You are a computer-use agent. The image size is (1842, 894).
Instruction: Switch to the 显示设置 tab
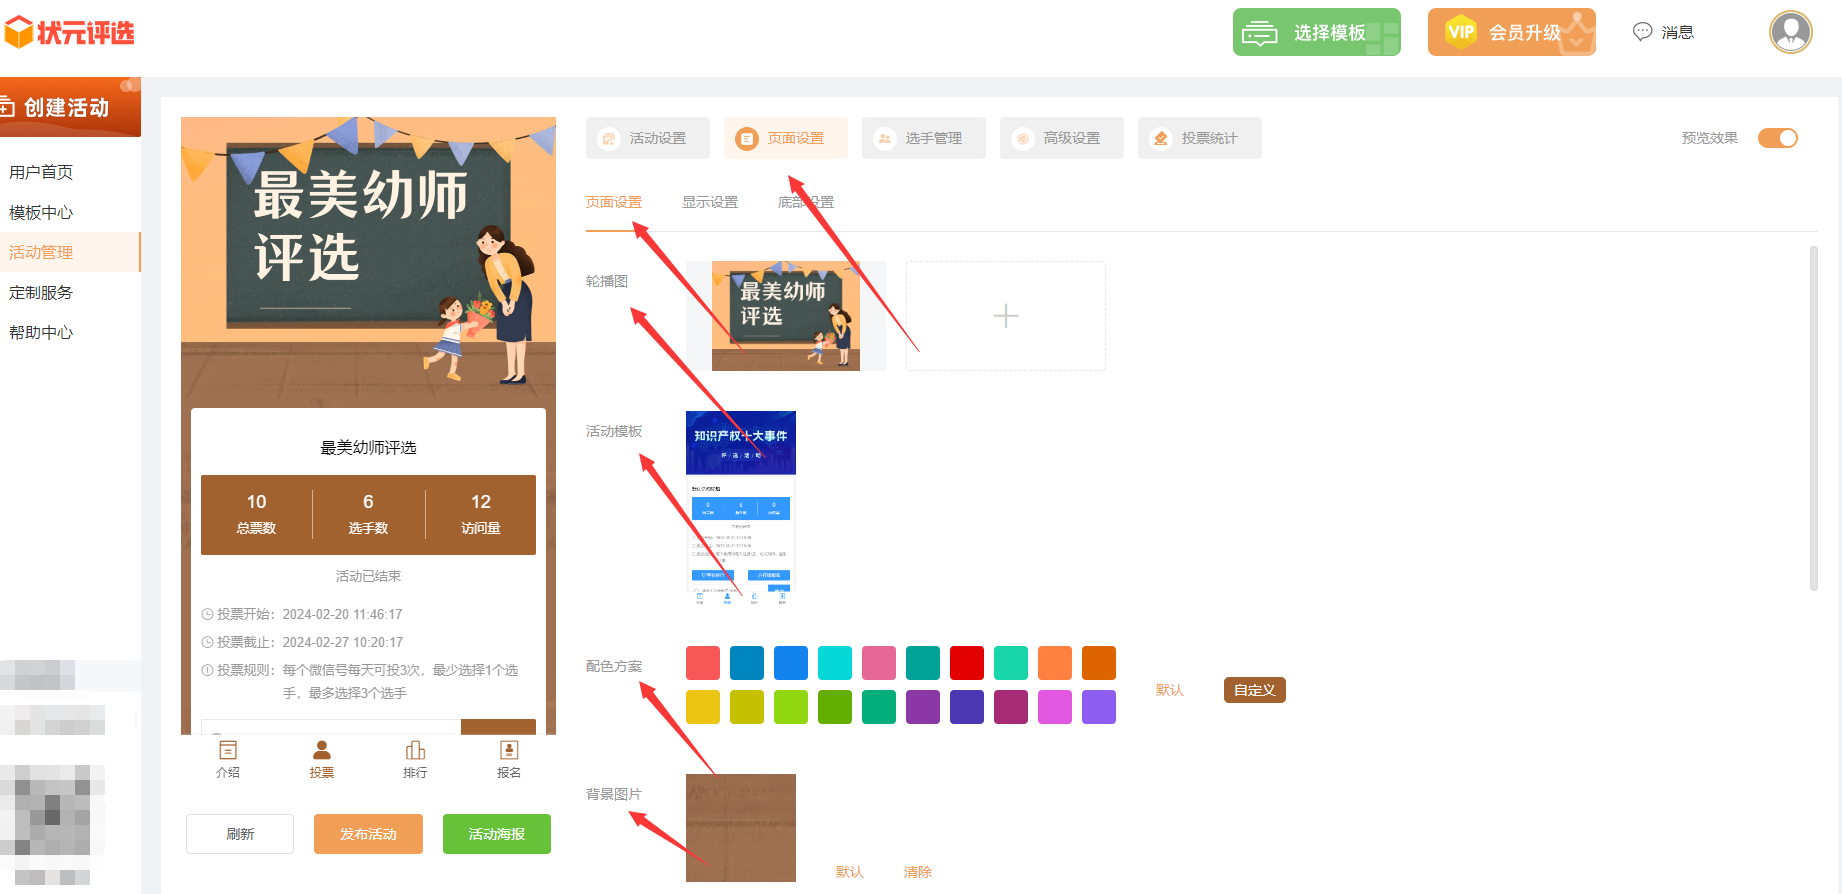coord(709,202)
